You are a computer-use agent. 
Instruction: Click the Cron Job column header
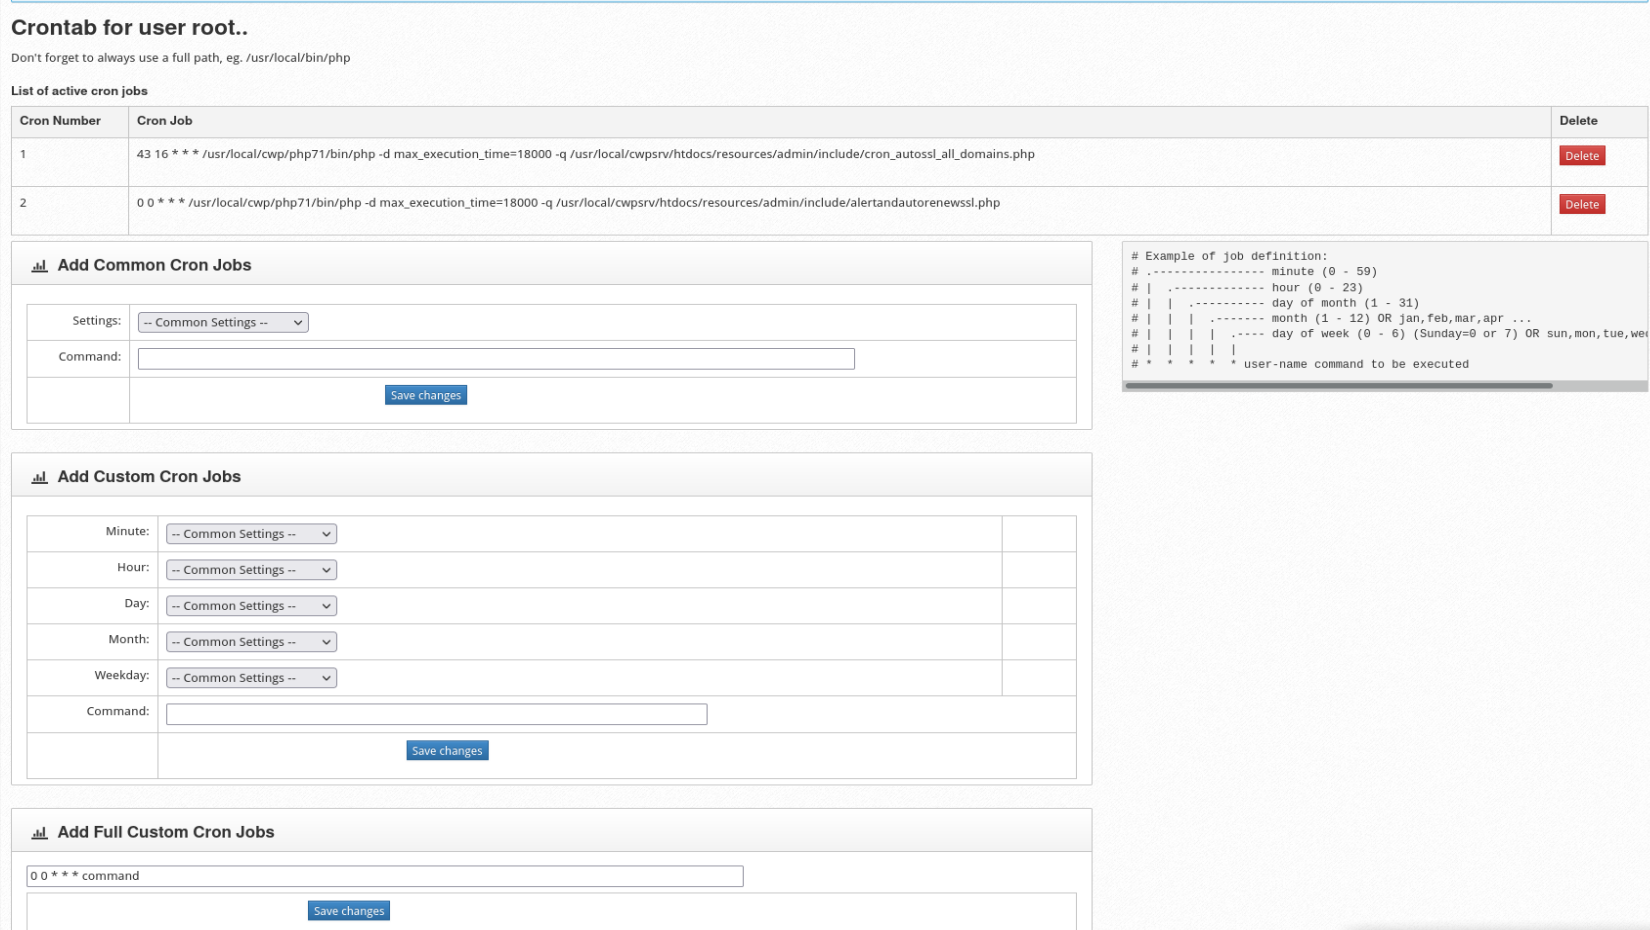(164, 121)
